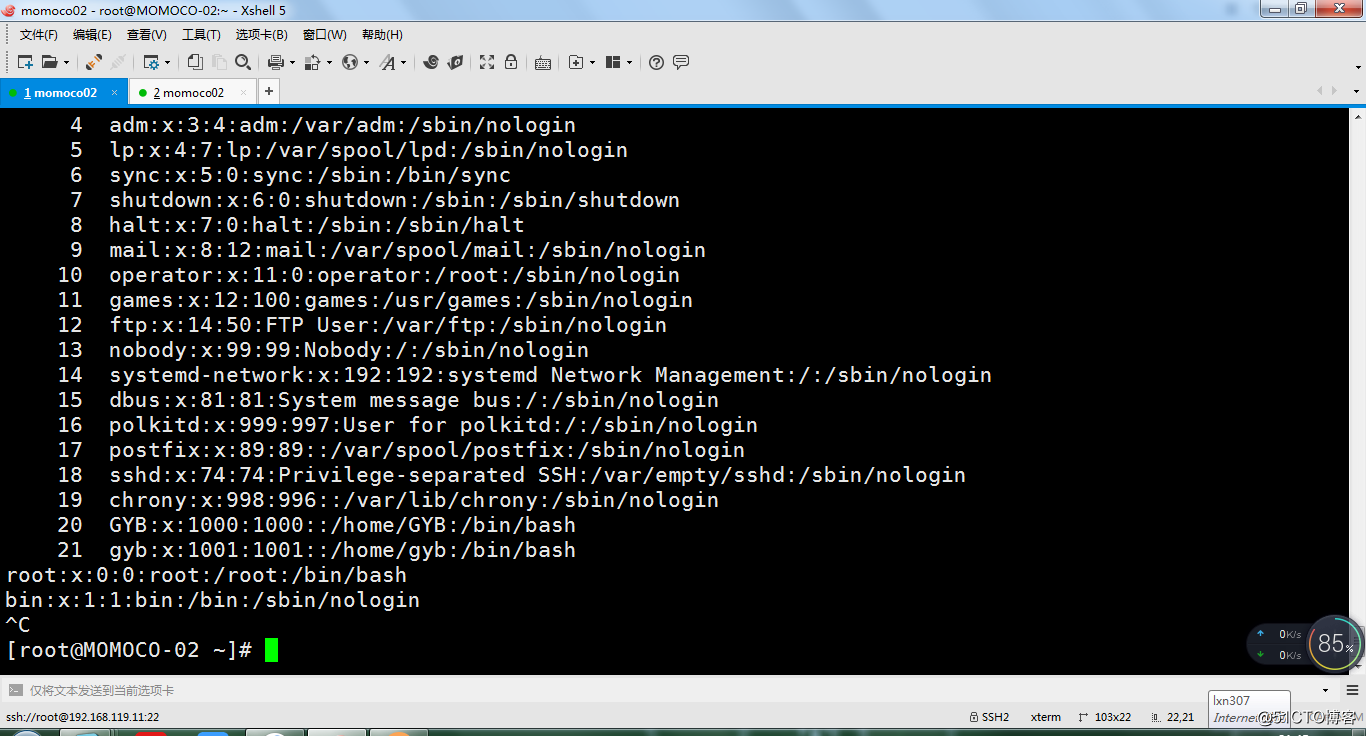Click the Print icon
1366x736 pixels.
coord(276,62)
